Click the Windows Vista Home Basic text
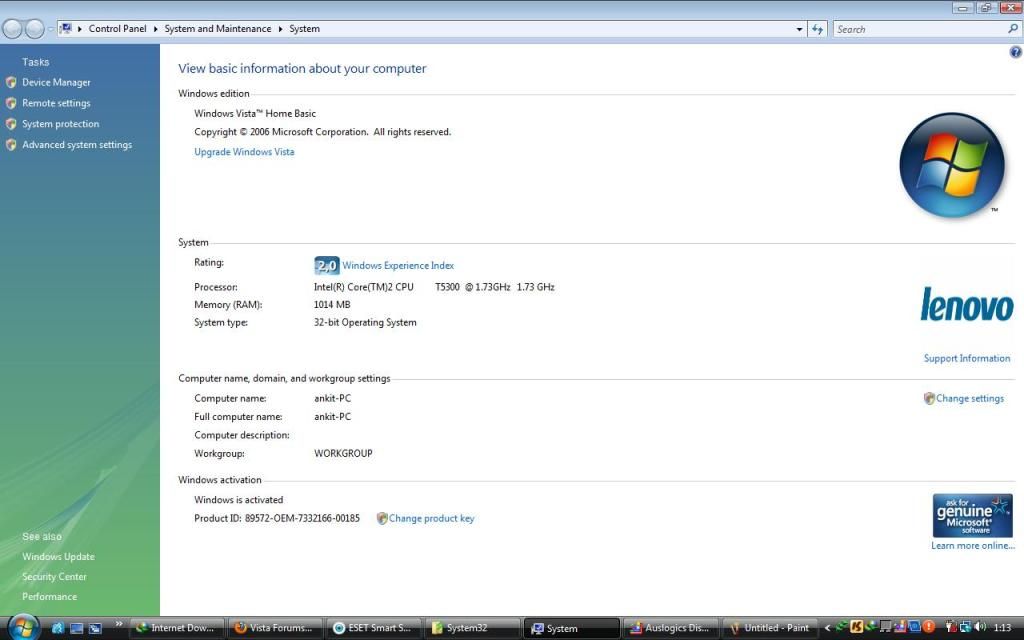The image size is (1024, 640). pyautogui.click(x=255, y=114)
